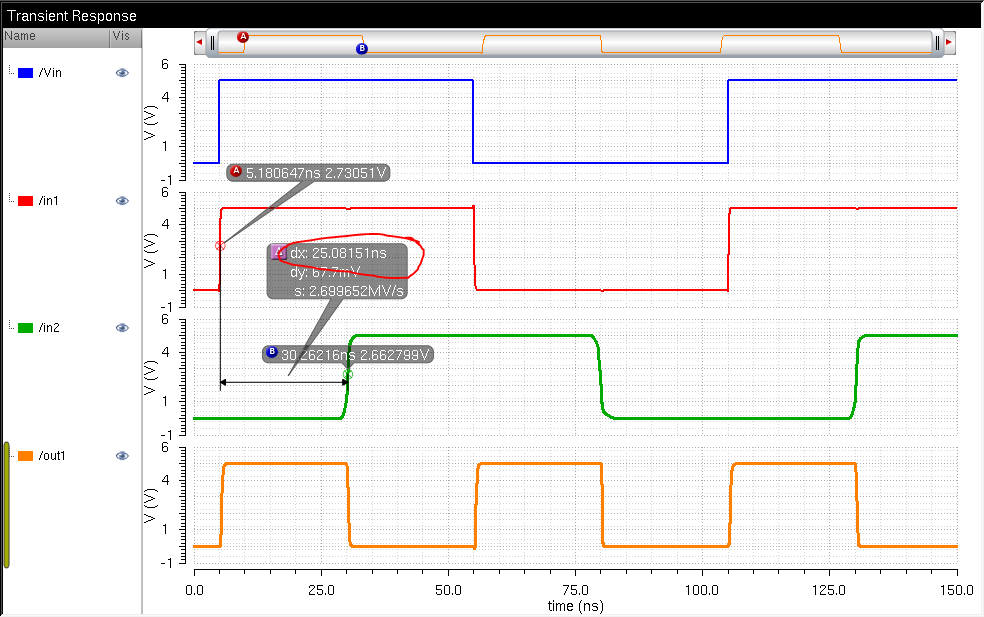Click the yellow strip selection handle beside /out1
This screenshot has height=617, width=984.
[x=7, y=505]
